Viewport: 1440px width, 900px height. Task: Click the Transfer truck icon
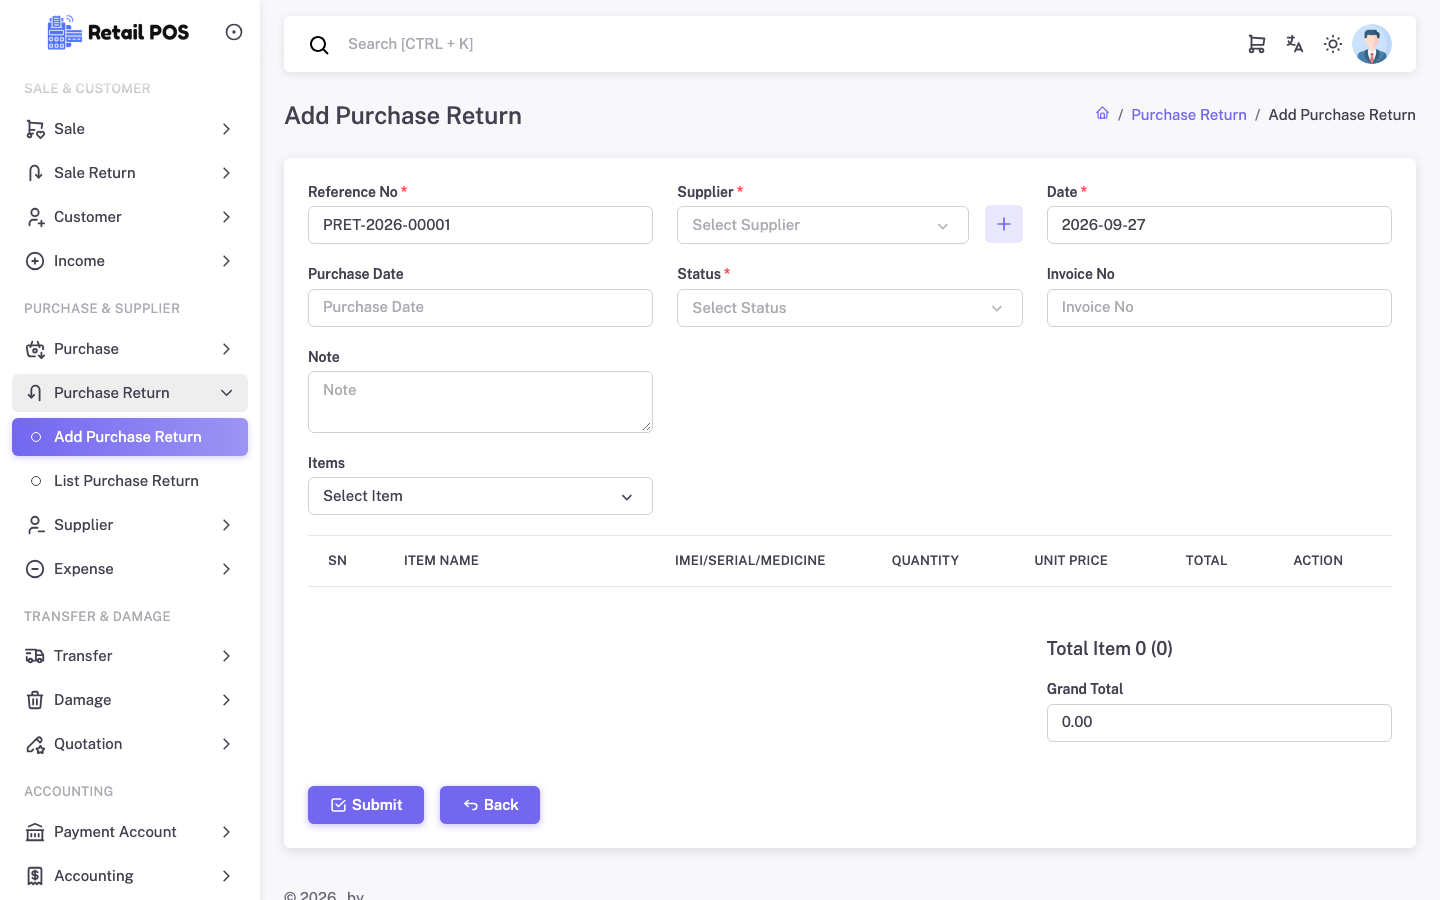click(x=35, y=656)
